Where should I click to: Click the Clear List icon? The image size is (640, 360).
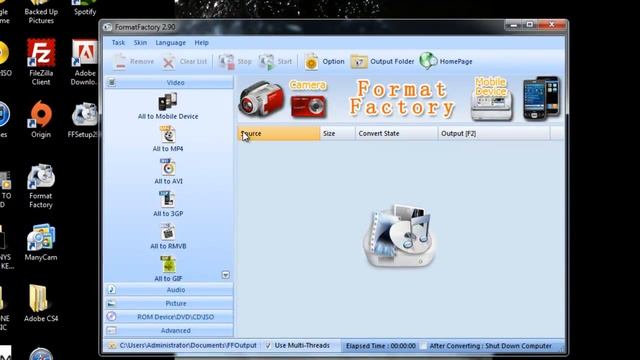point(169,62)
